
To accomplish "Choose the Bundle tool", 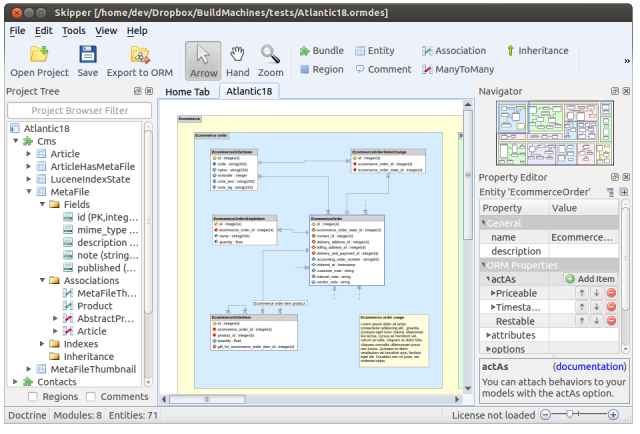I will coord(321,50).
